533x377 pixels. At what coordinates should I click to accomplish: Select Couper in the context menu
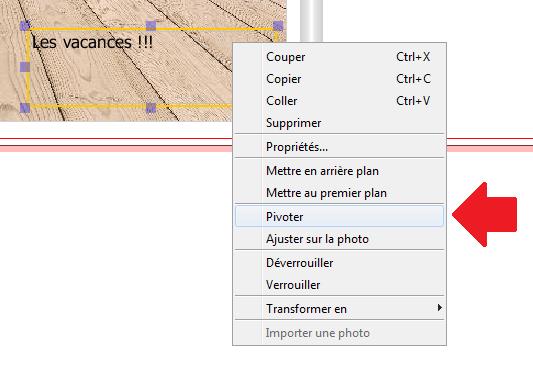(339, 57)
